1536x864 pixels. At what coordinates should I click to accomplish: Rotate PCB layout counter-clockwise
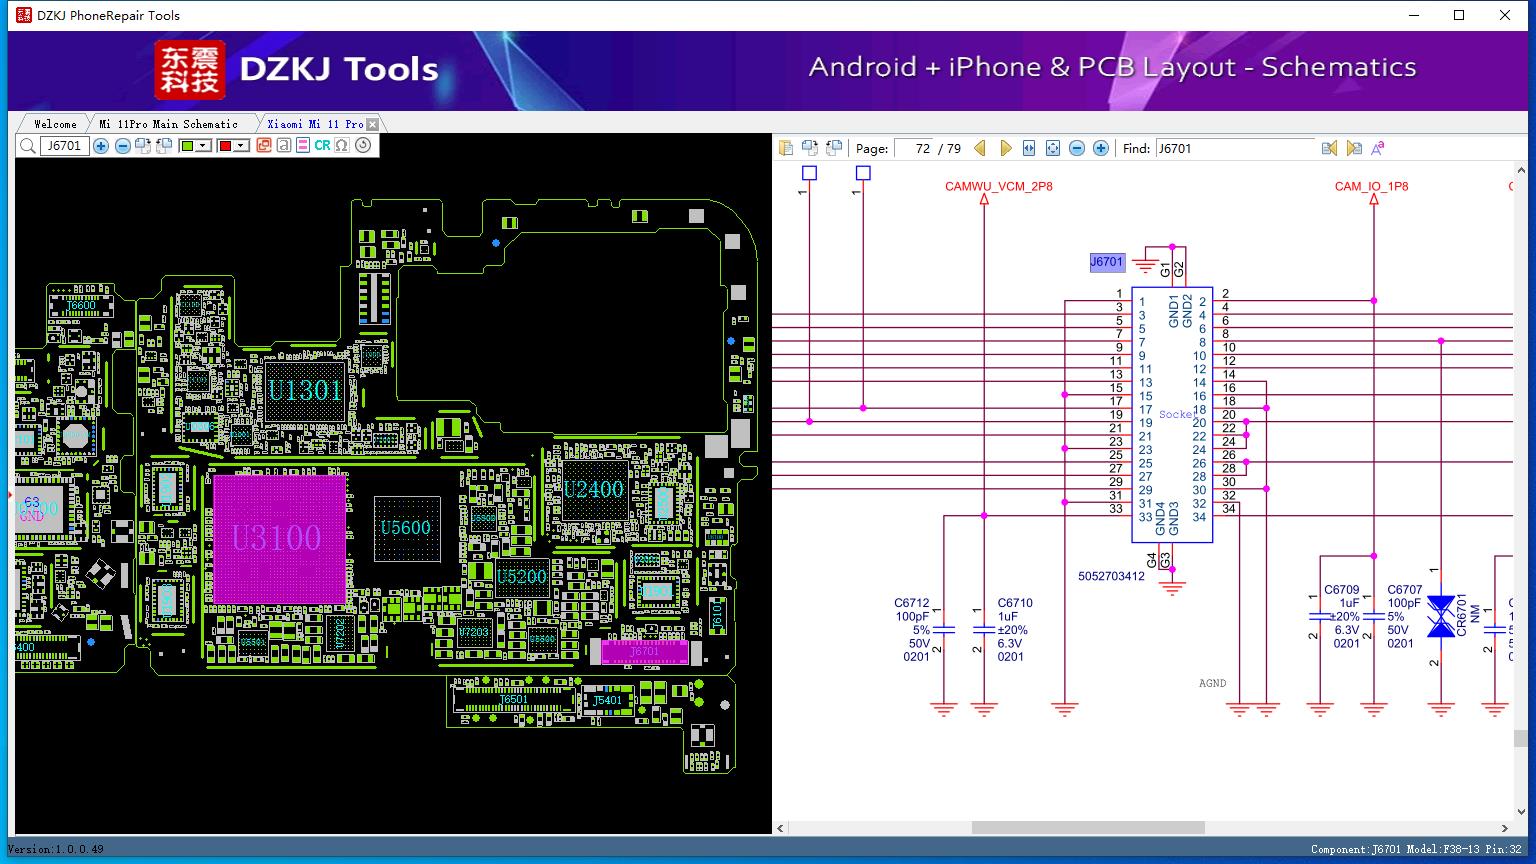[163, 146]
